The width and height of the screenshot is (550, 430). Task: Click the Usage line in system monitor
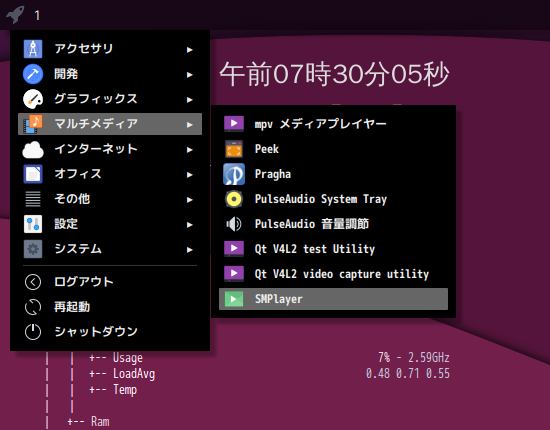(116, 358)
